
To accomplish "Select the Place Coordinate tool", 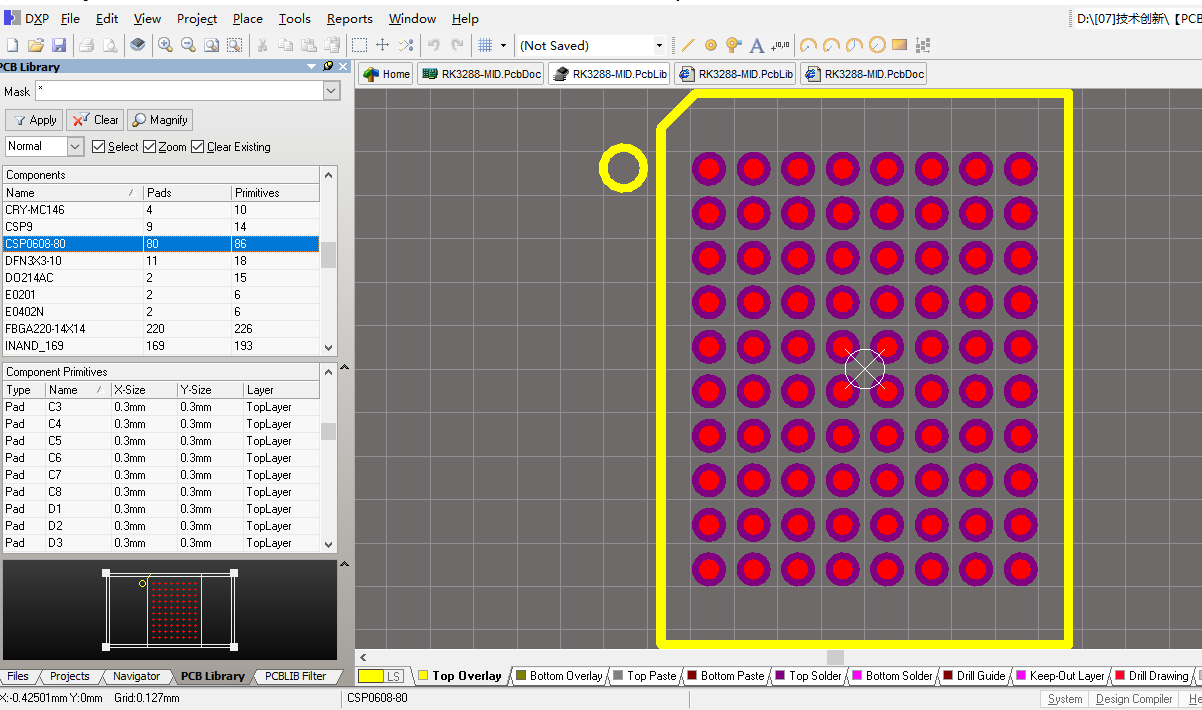I will coord(781,45).
